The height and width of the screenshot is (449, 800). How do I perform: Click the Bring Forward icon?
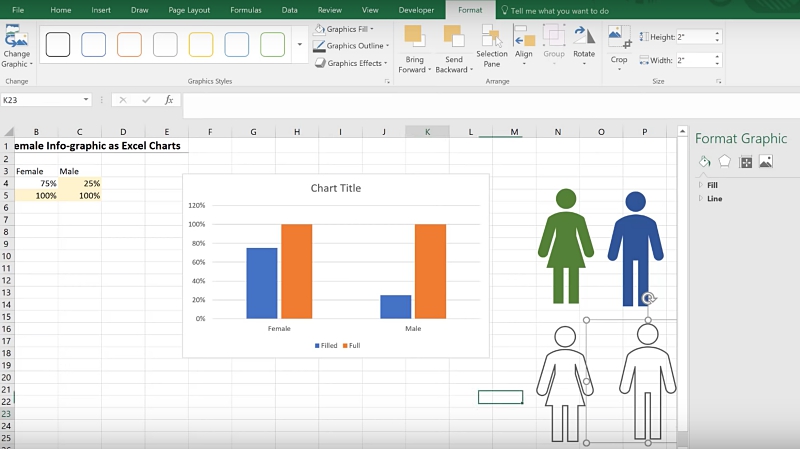tap(413, 36)
